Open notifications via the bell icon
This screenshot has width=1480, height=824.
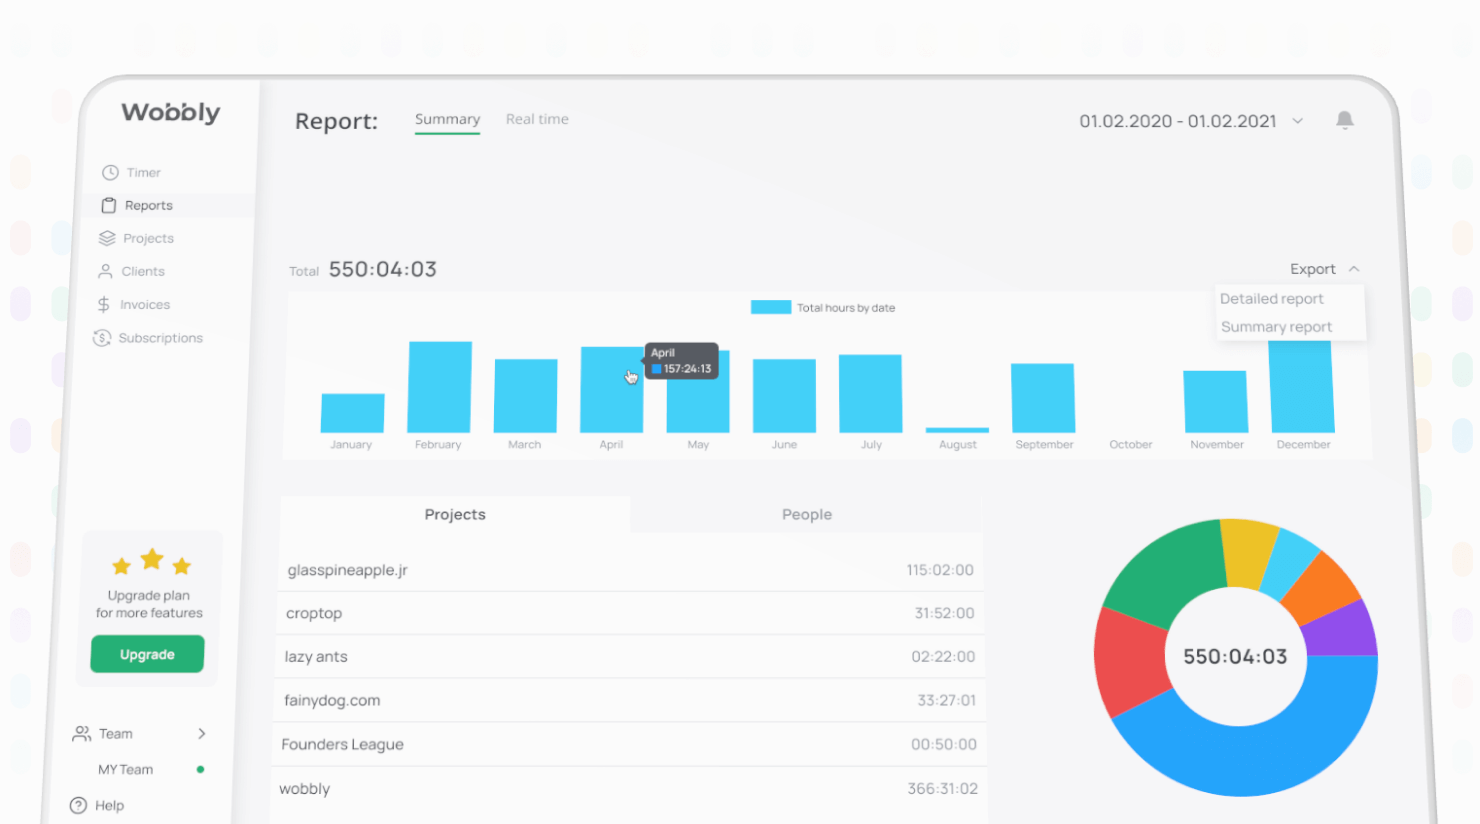1345,120
